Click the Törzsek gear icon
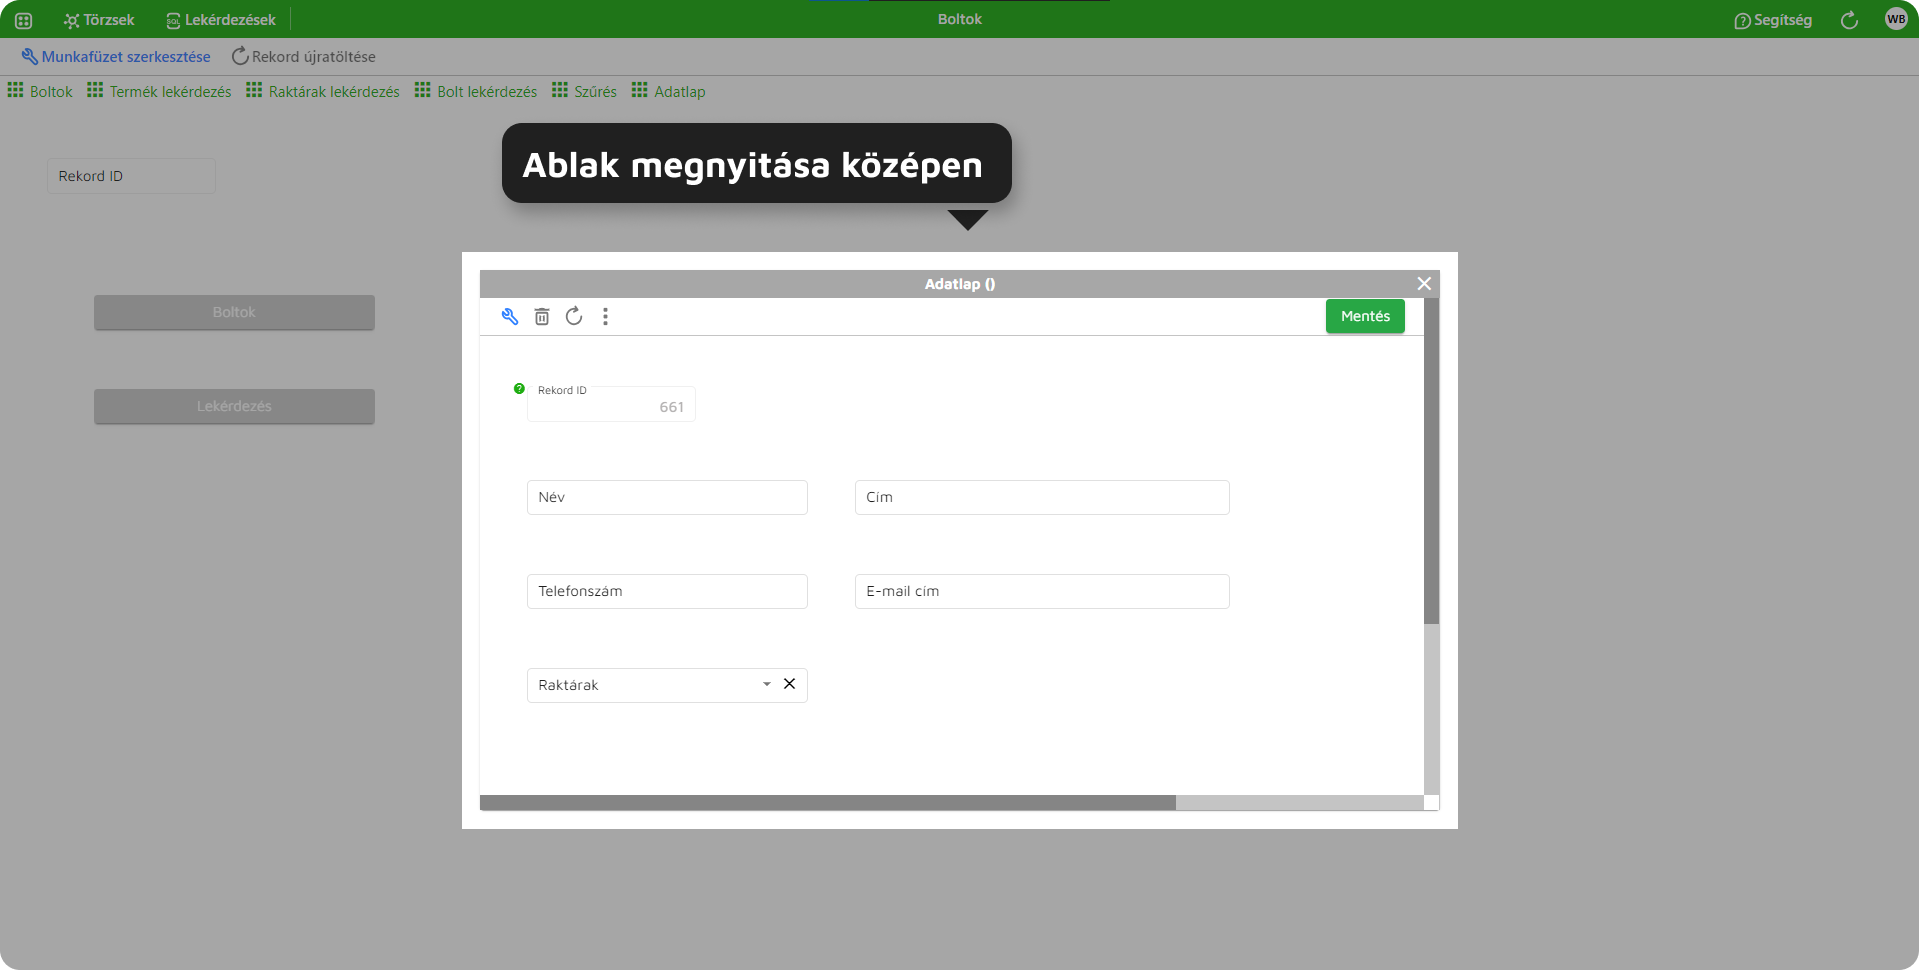 pyautogui.click(x=71, y=20)
